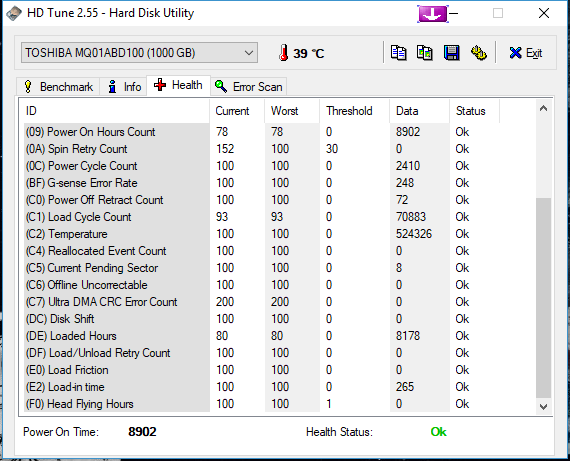Open the TOSHIBA MQ01ABD100 drive dropdown
Screen dimensions: 570x461
point(140,53)
